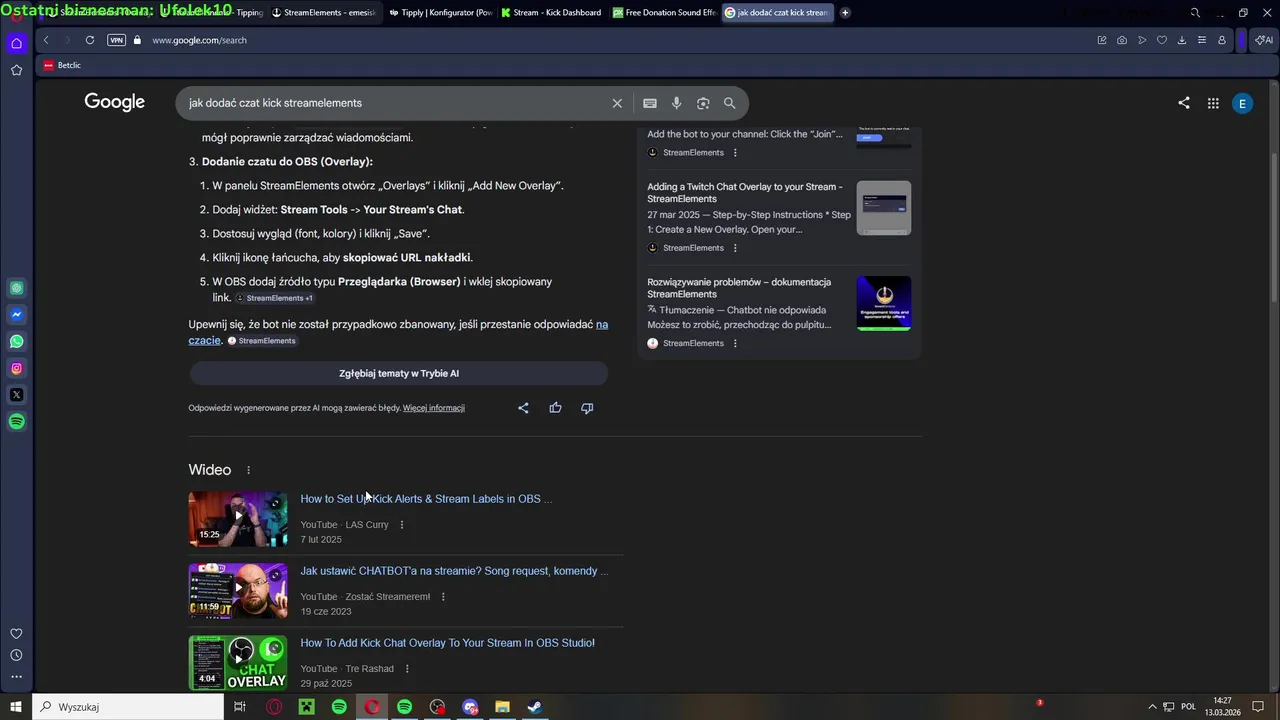Click the Zgłębiaj tematy w Trybie AI button
The width and height of the screenshot is (1280, 720).
coord(399,373)
